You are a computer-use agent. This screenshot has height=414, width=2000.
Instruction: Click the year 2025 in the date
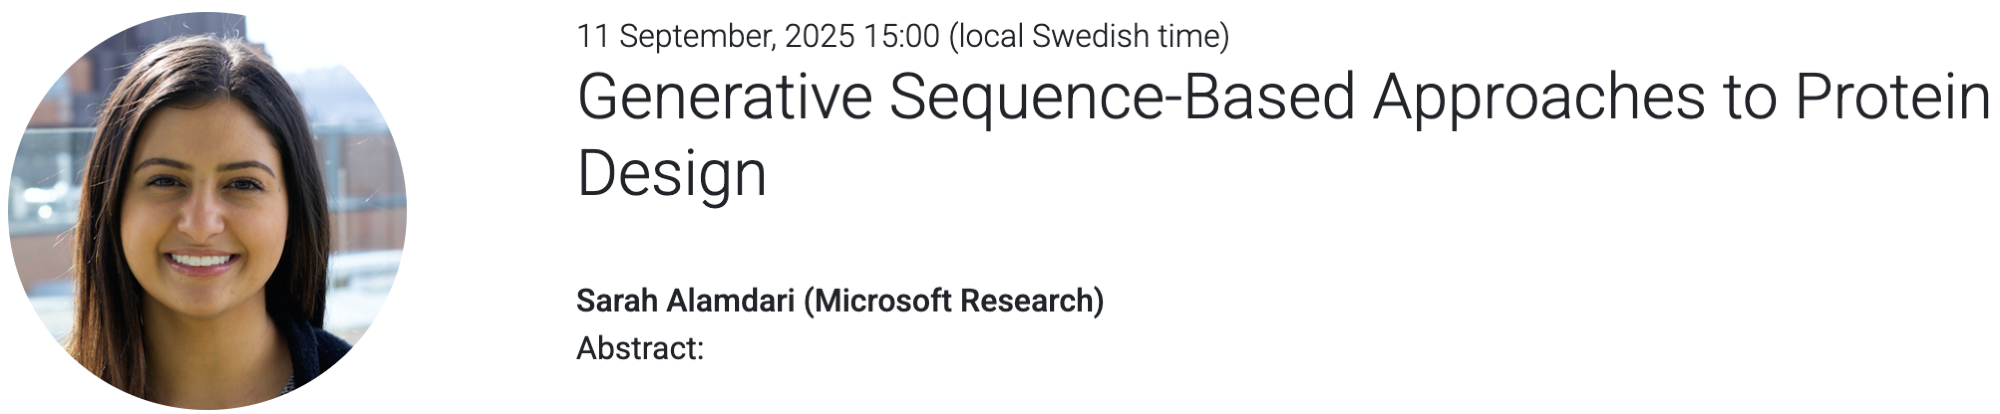819,36
